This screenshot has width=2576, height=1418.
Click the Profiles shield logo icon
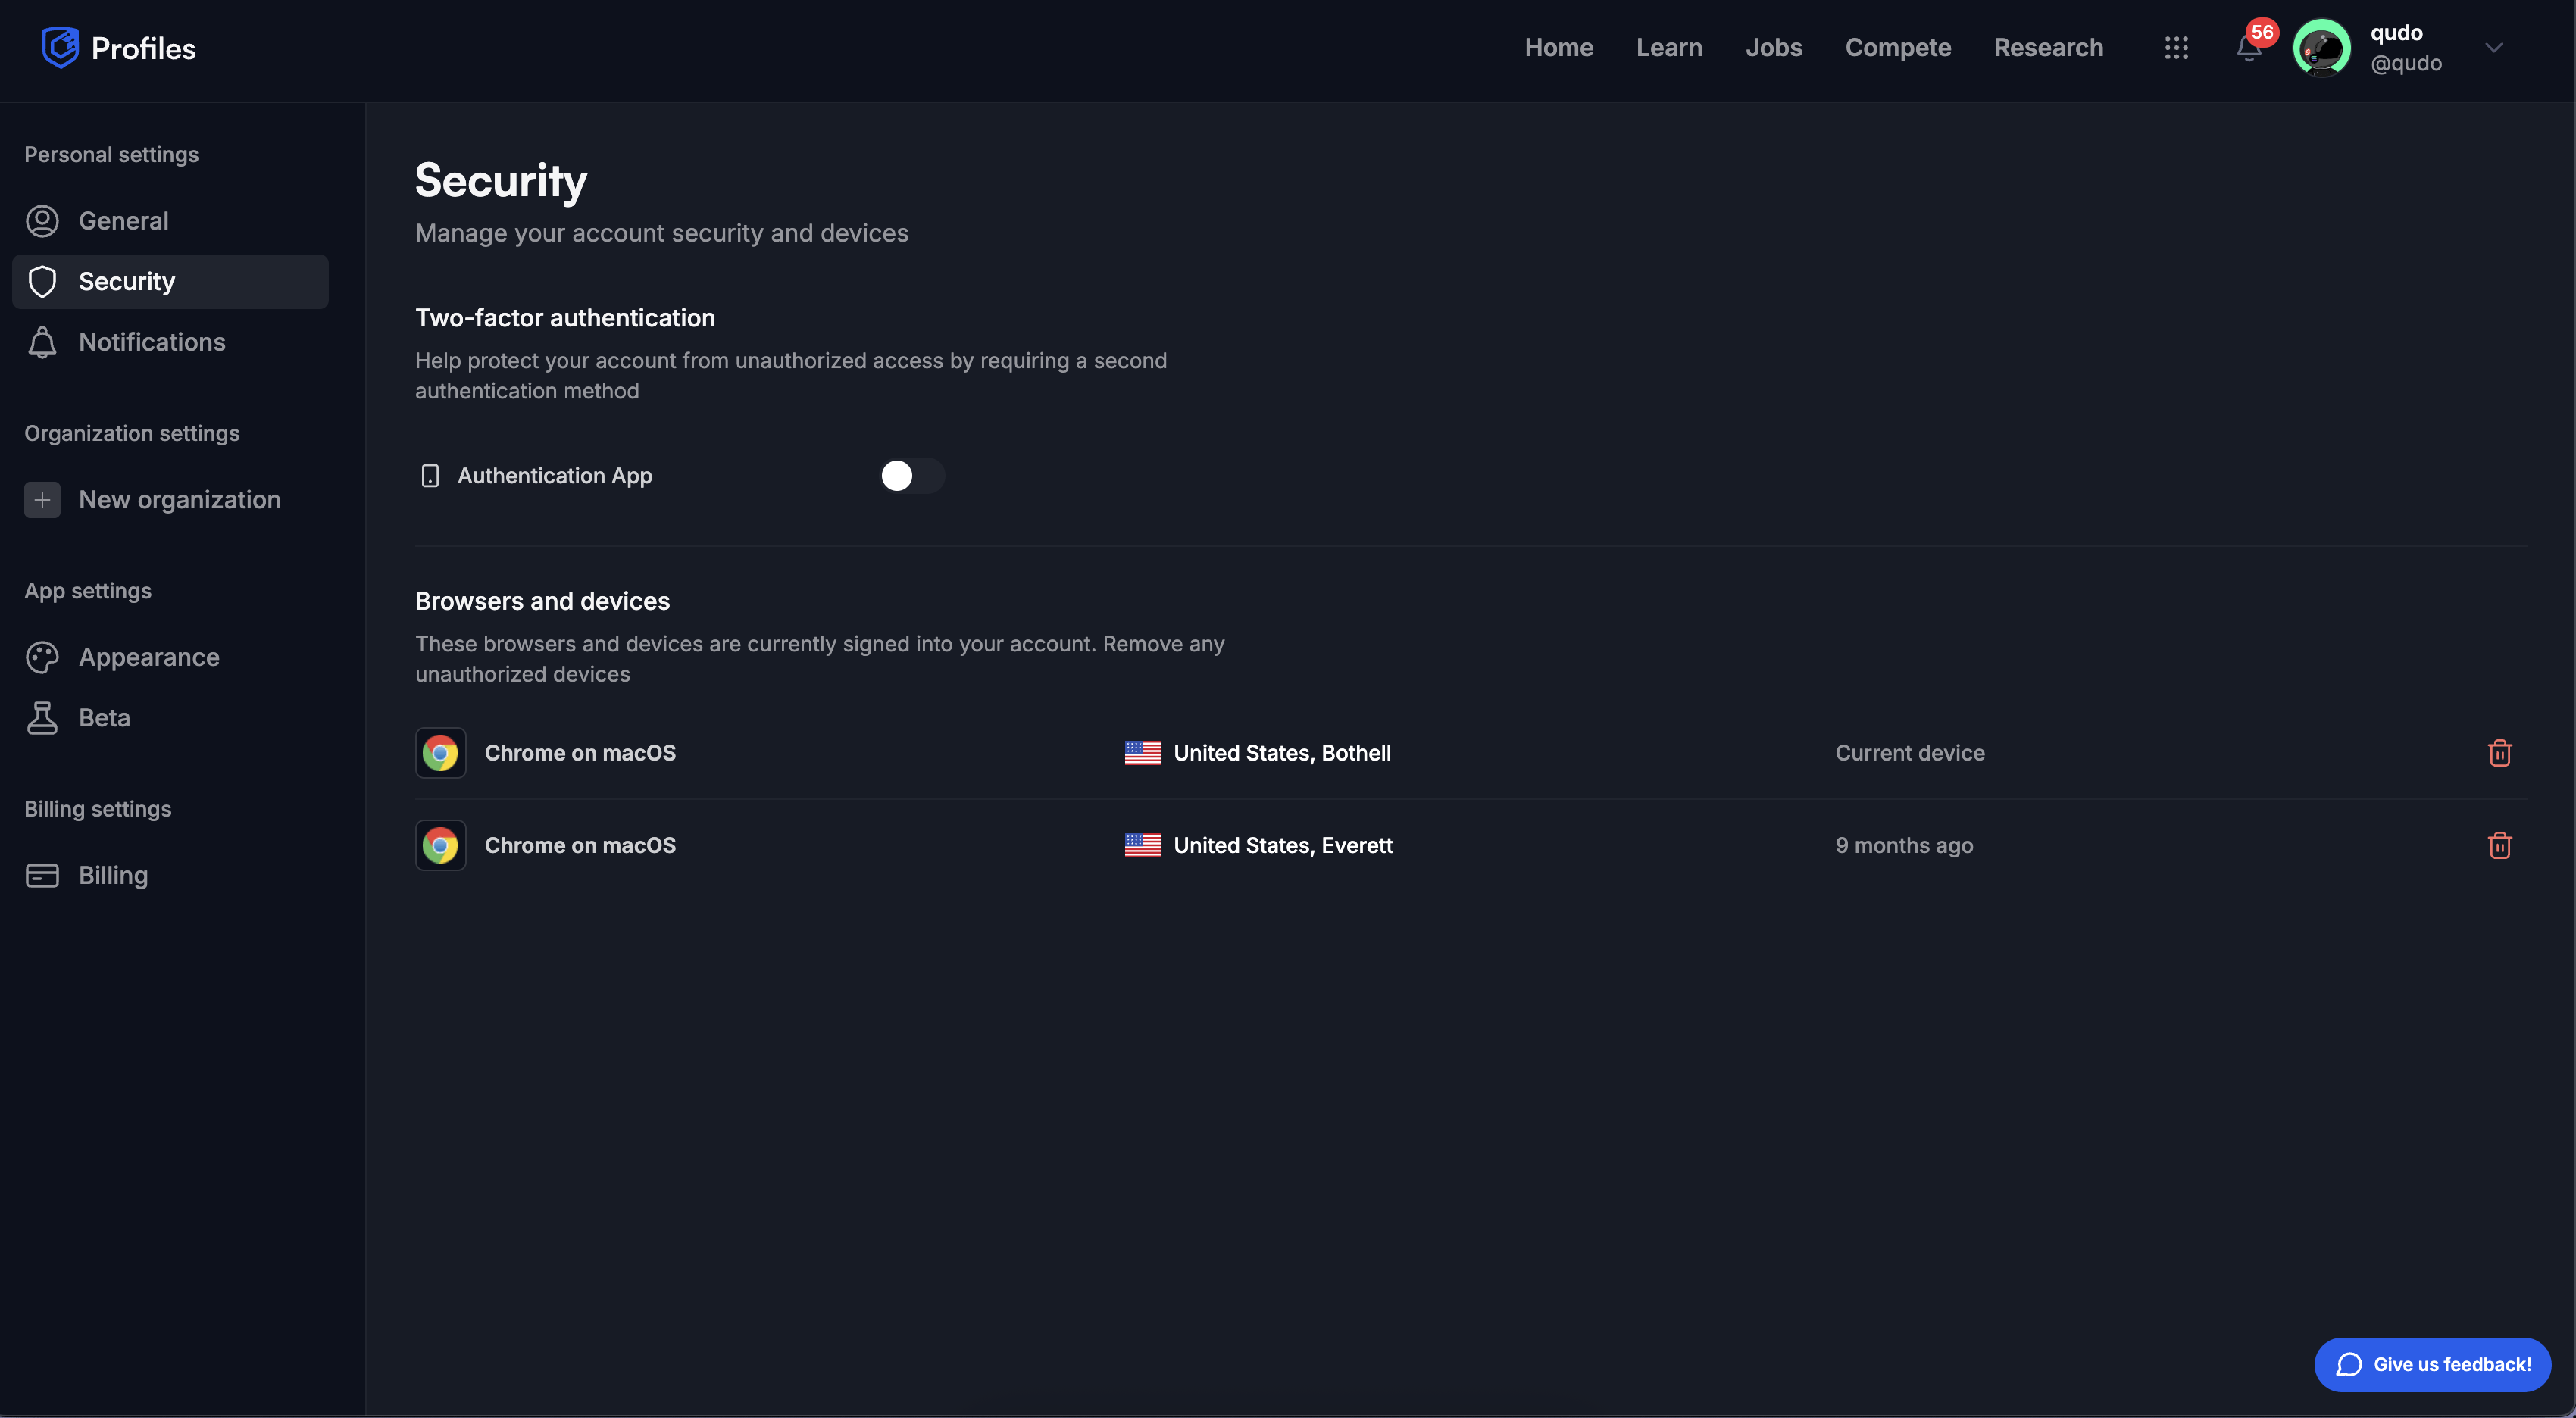pyautogui.click(x=60, y=47)
